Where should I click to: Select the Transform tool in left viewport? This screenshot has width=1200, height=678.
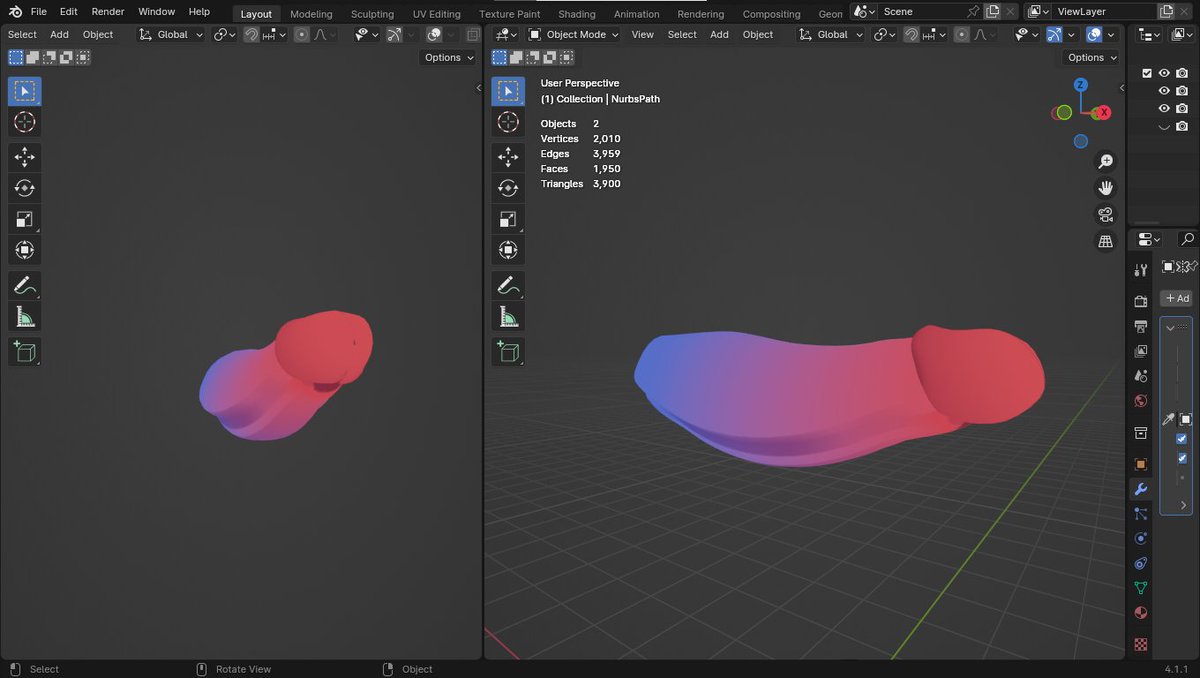click(x=25, y=250)
